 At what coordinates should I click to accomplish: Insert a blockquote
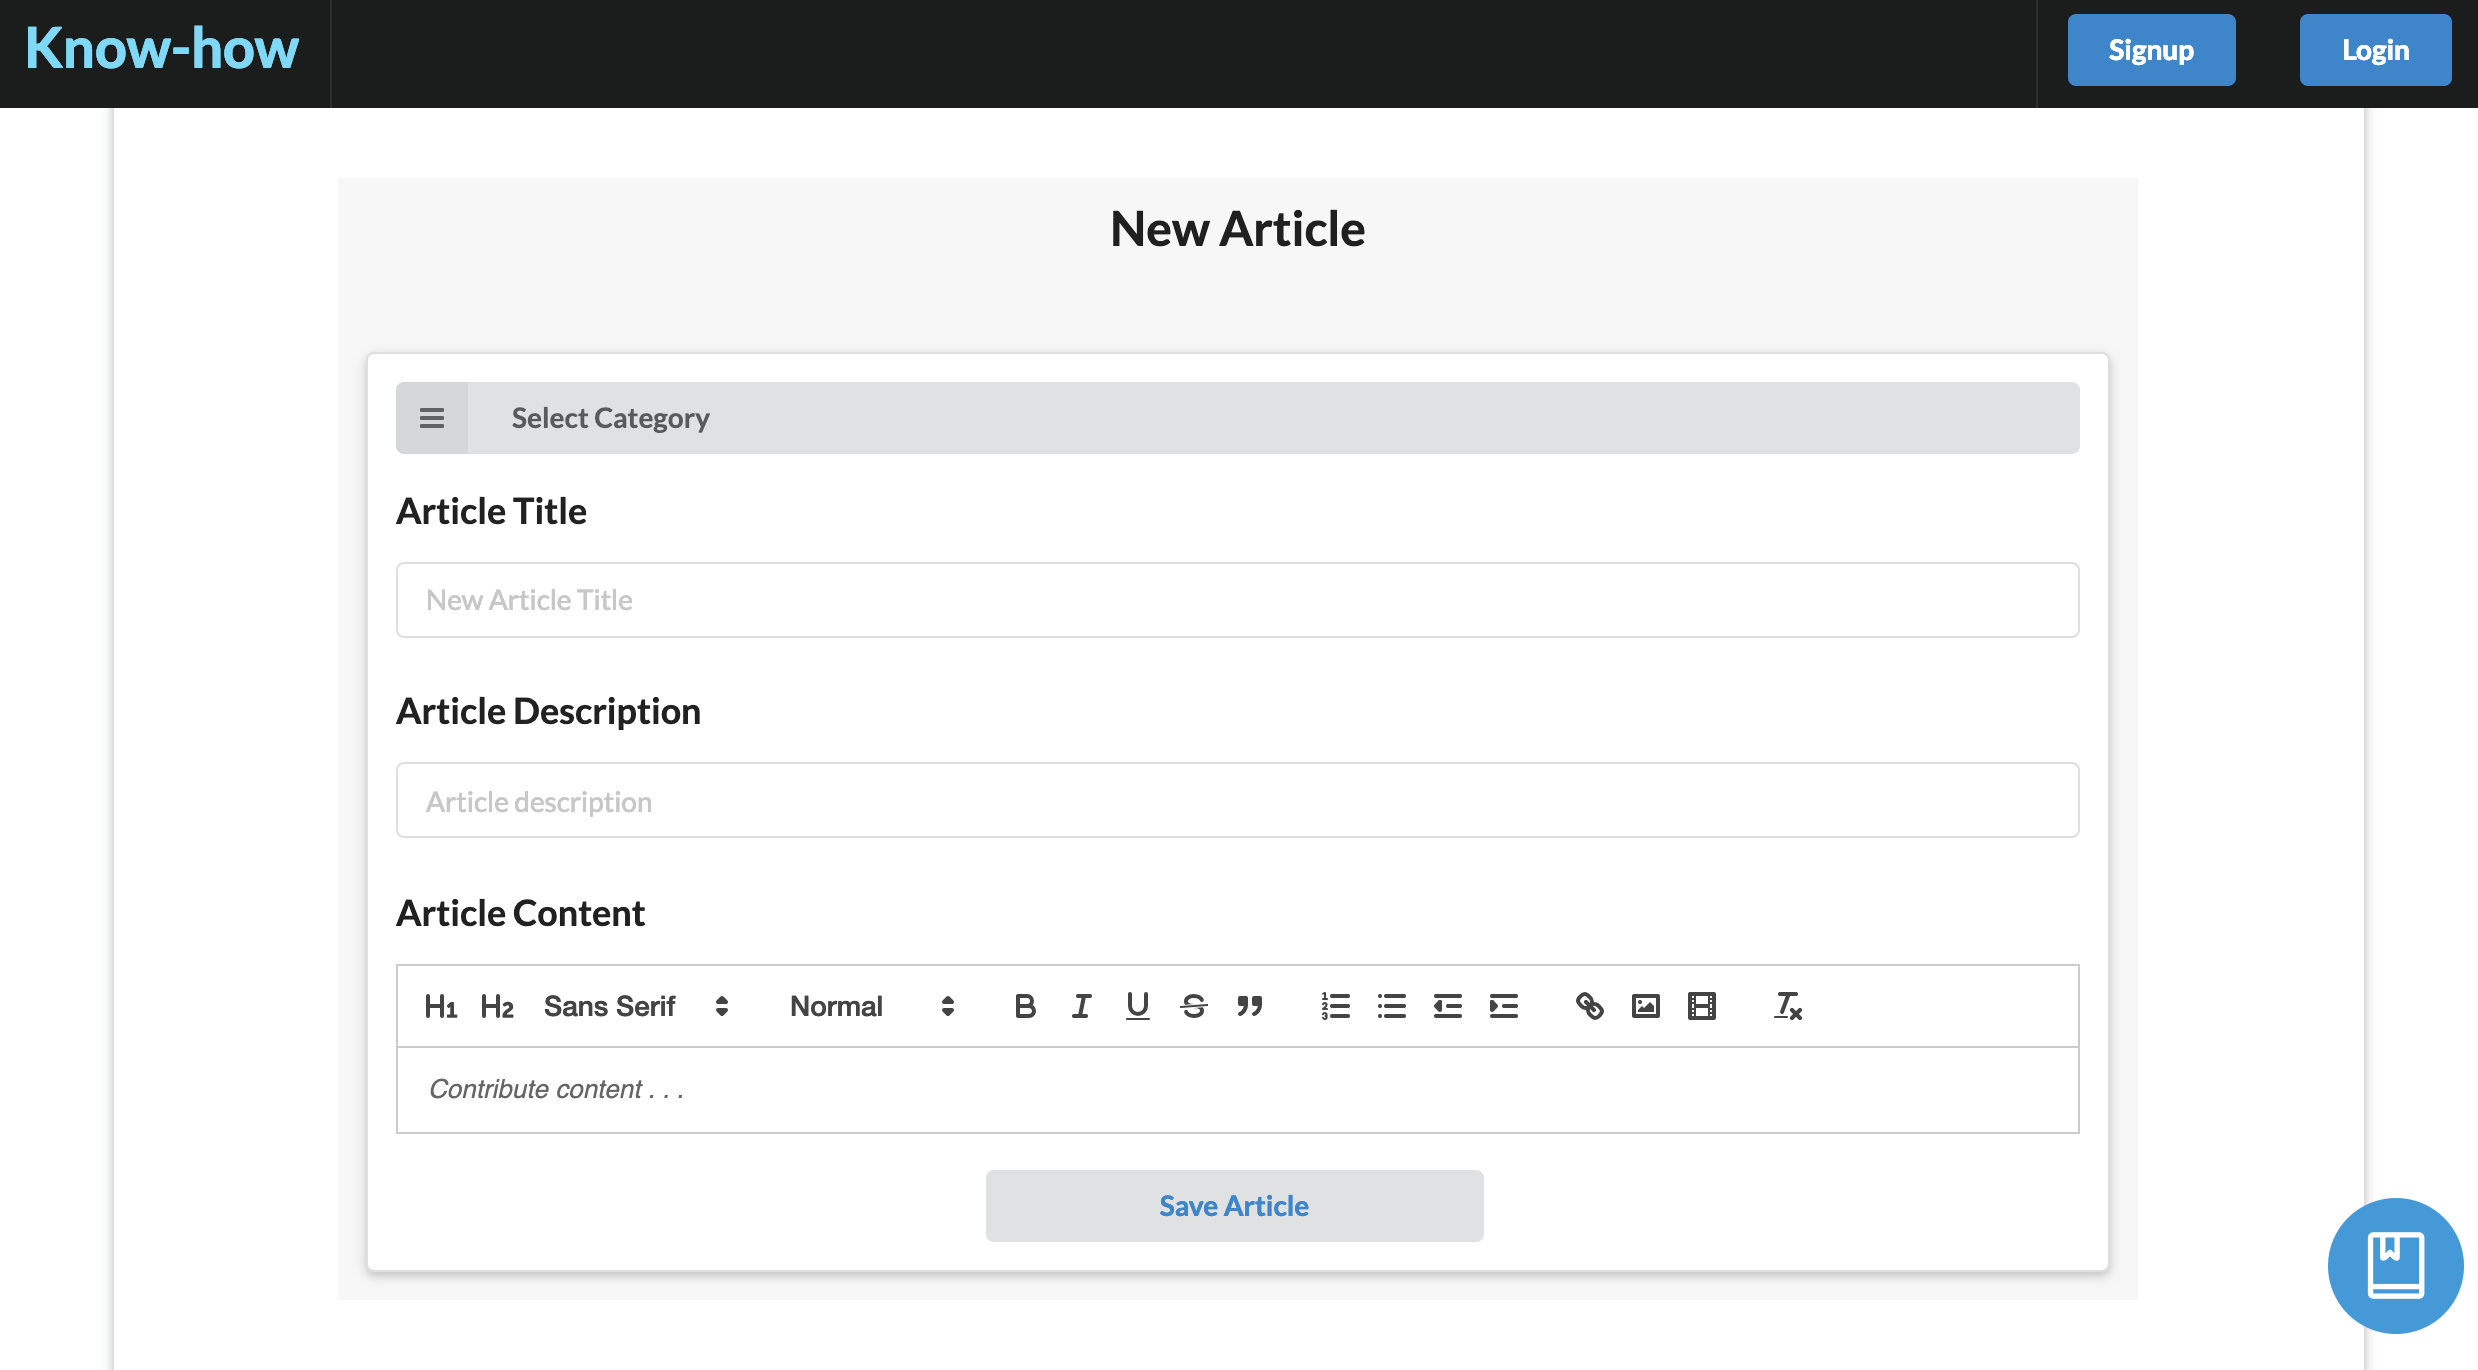pos(1249,1006)
